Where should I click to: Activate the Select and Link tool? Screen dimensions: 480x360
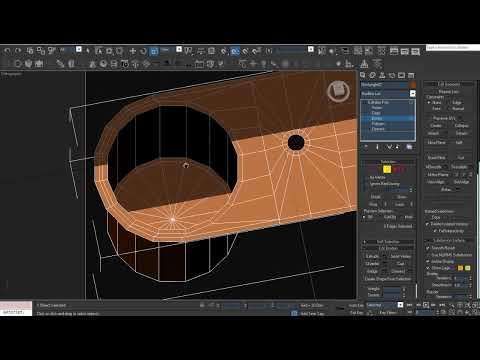click(30, 51)
